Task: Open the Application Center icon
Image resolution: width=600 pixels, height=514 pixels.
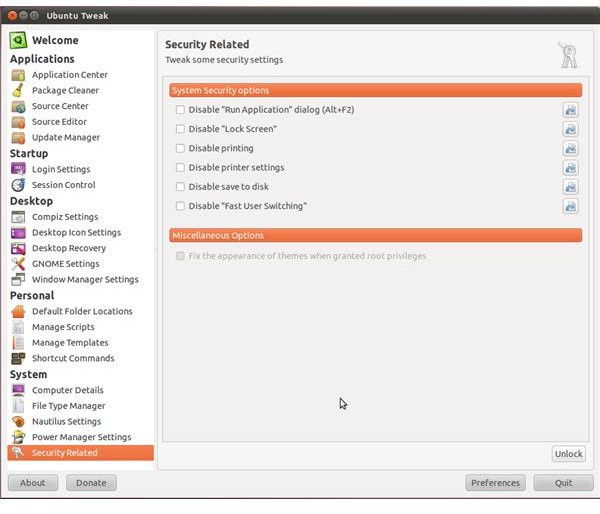Action: pyautogui.click(x=18, y=75)
